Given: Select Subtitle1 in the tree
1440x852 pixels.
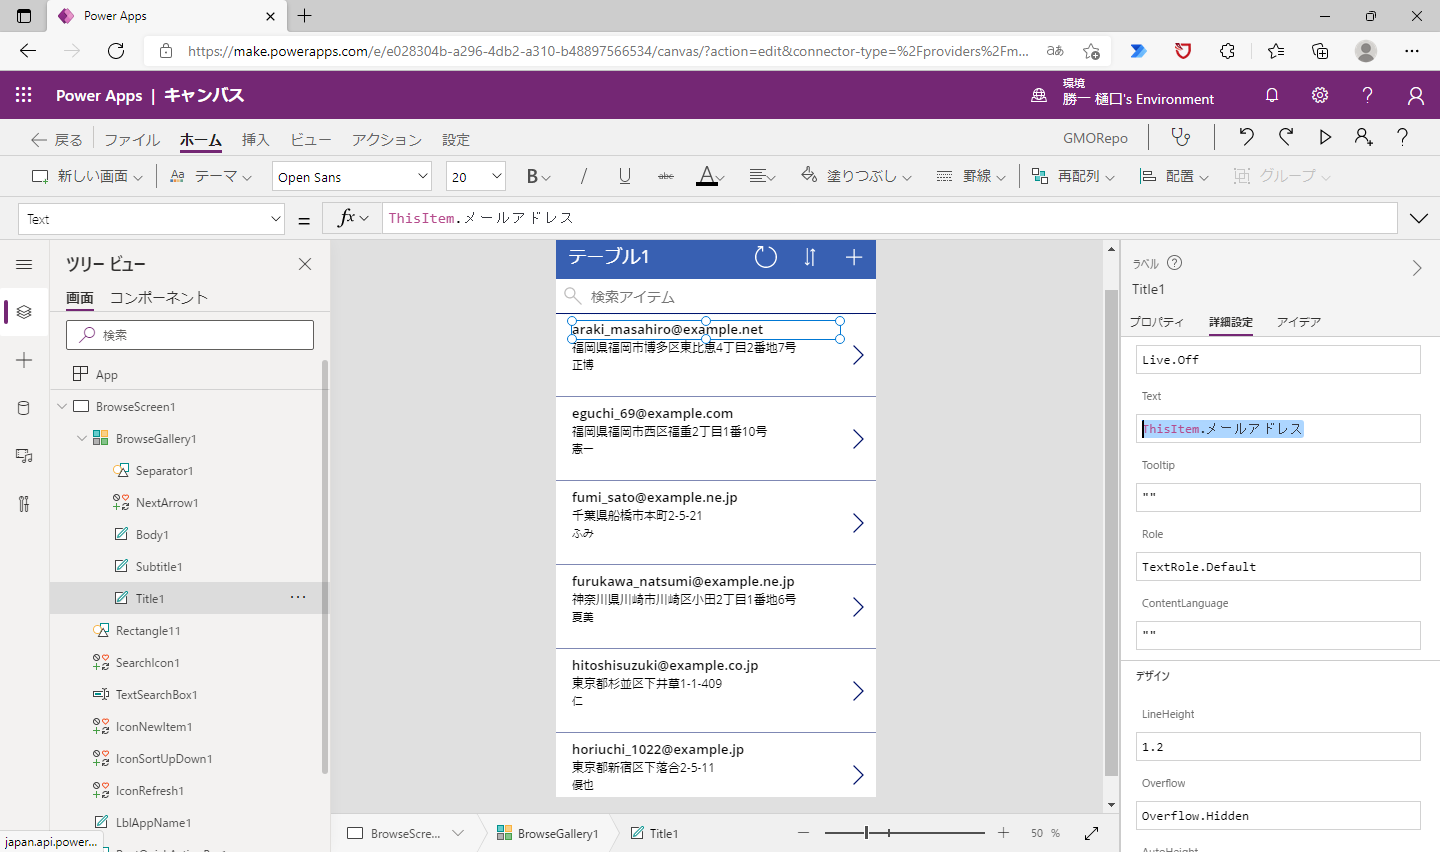Looking at the screenshot, I should pyautogui.click(x=159, y=567).
